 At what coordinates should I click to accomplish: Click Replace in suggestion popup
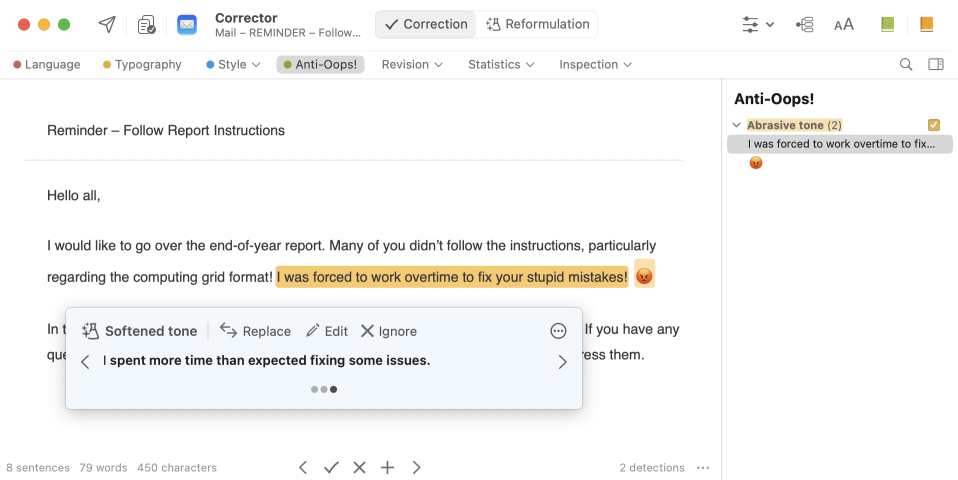255,331
